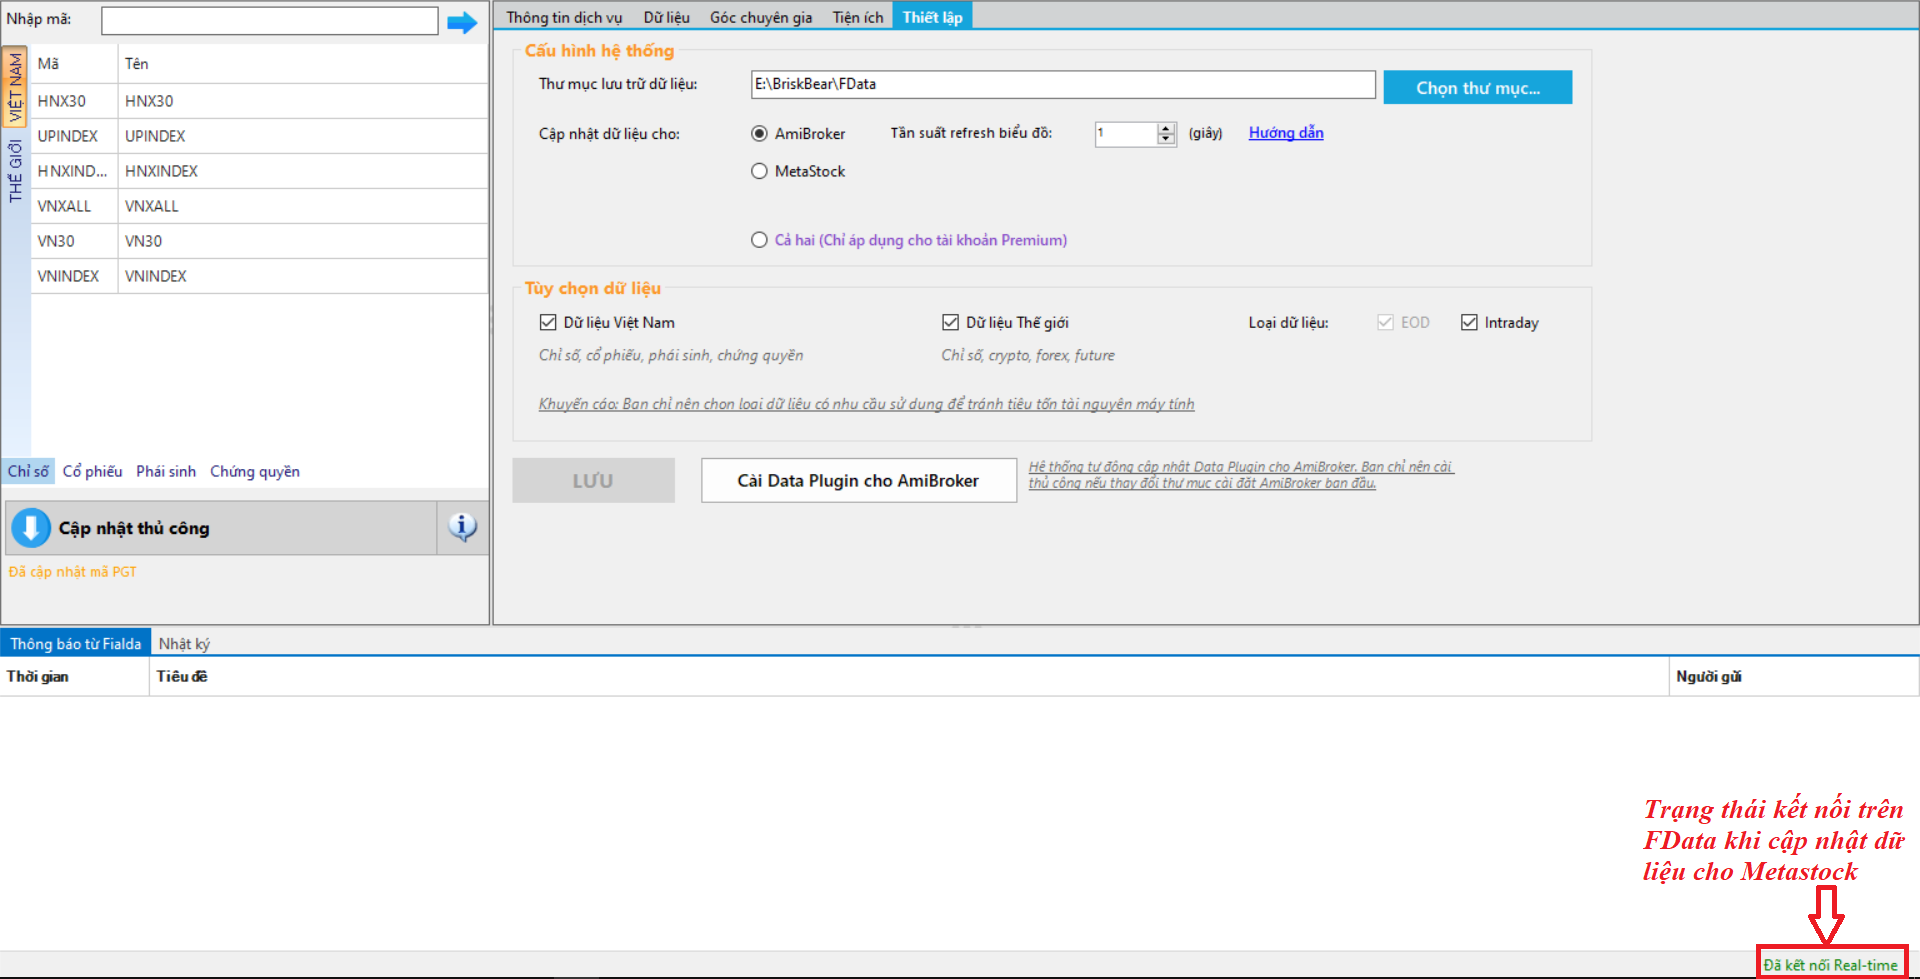1920x979 pixels.
Task: Open the Thông tin dịch vụ tab
Action: pyautogui.click(x=564, y=17)
